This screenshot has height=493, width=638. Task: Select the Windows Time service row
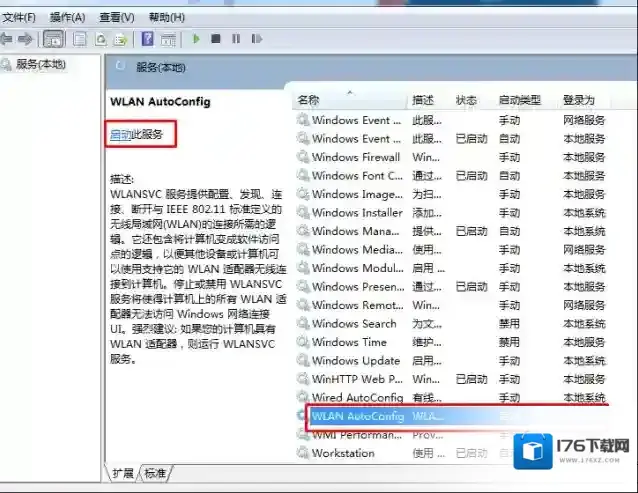coord(452,342)
